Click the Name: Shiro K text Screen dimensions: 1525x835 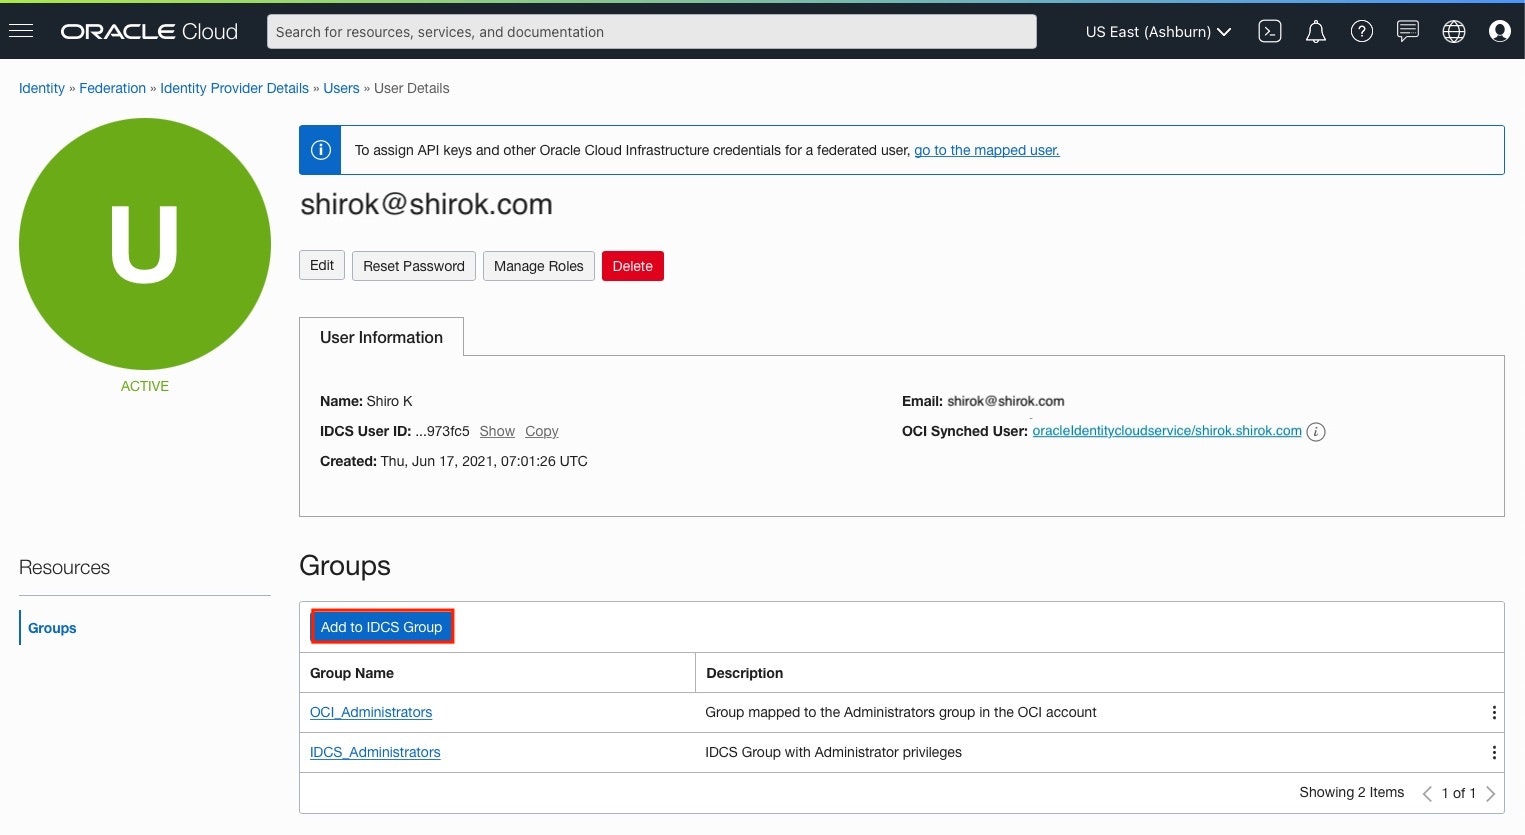click(x=366, y=401)
